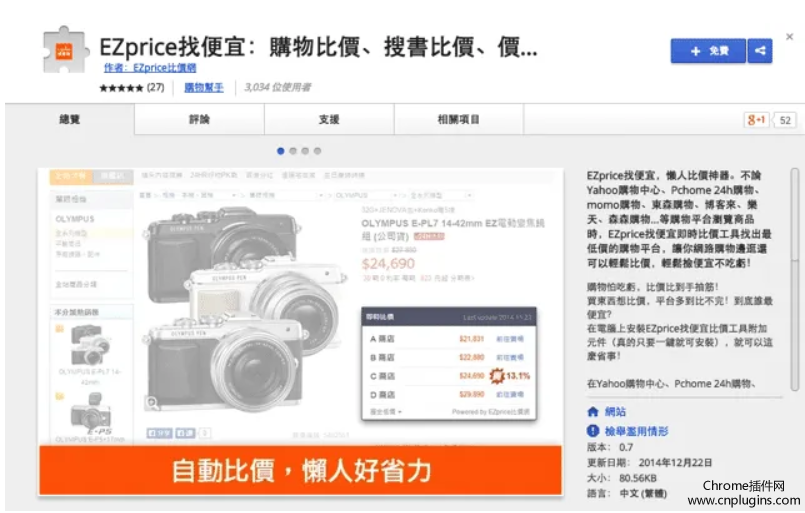This screenshot has height=513, width=805.
Task: Click the Google +1 button
Action: 756,120
